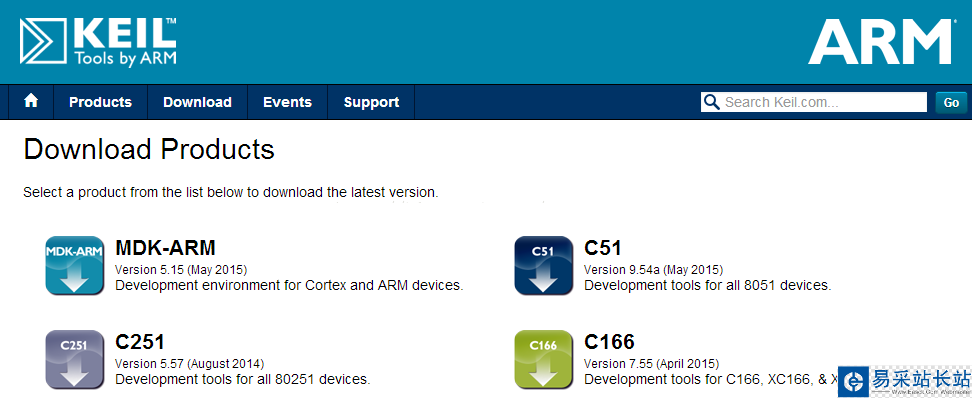
Task: Click the ARM logo in header
Action: (x=880, y=41)
